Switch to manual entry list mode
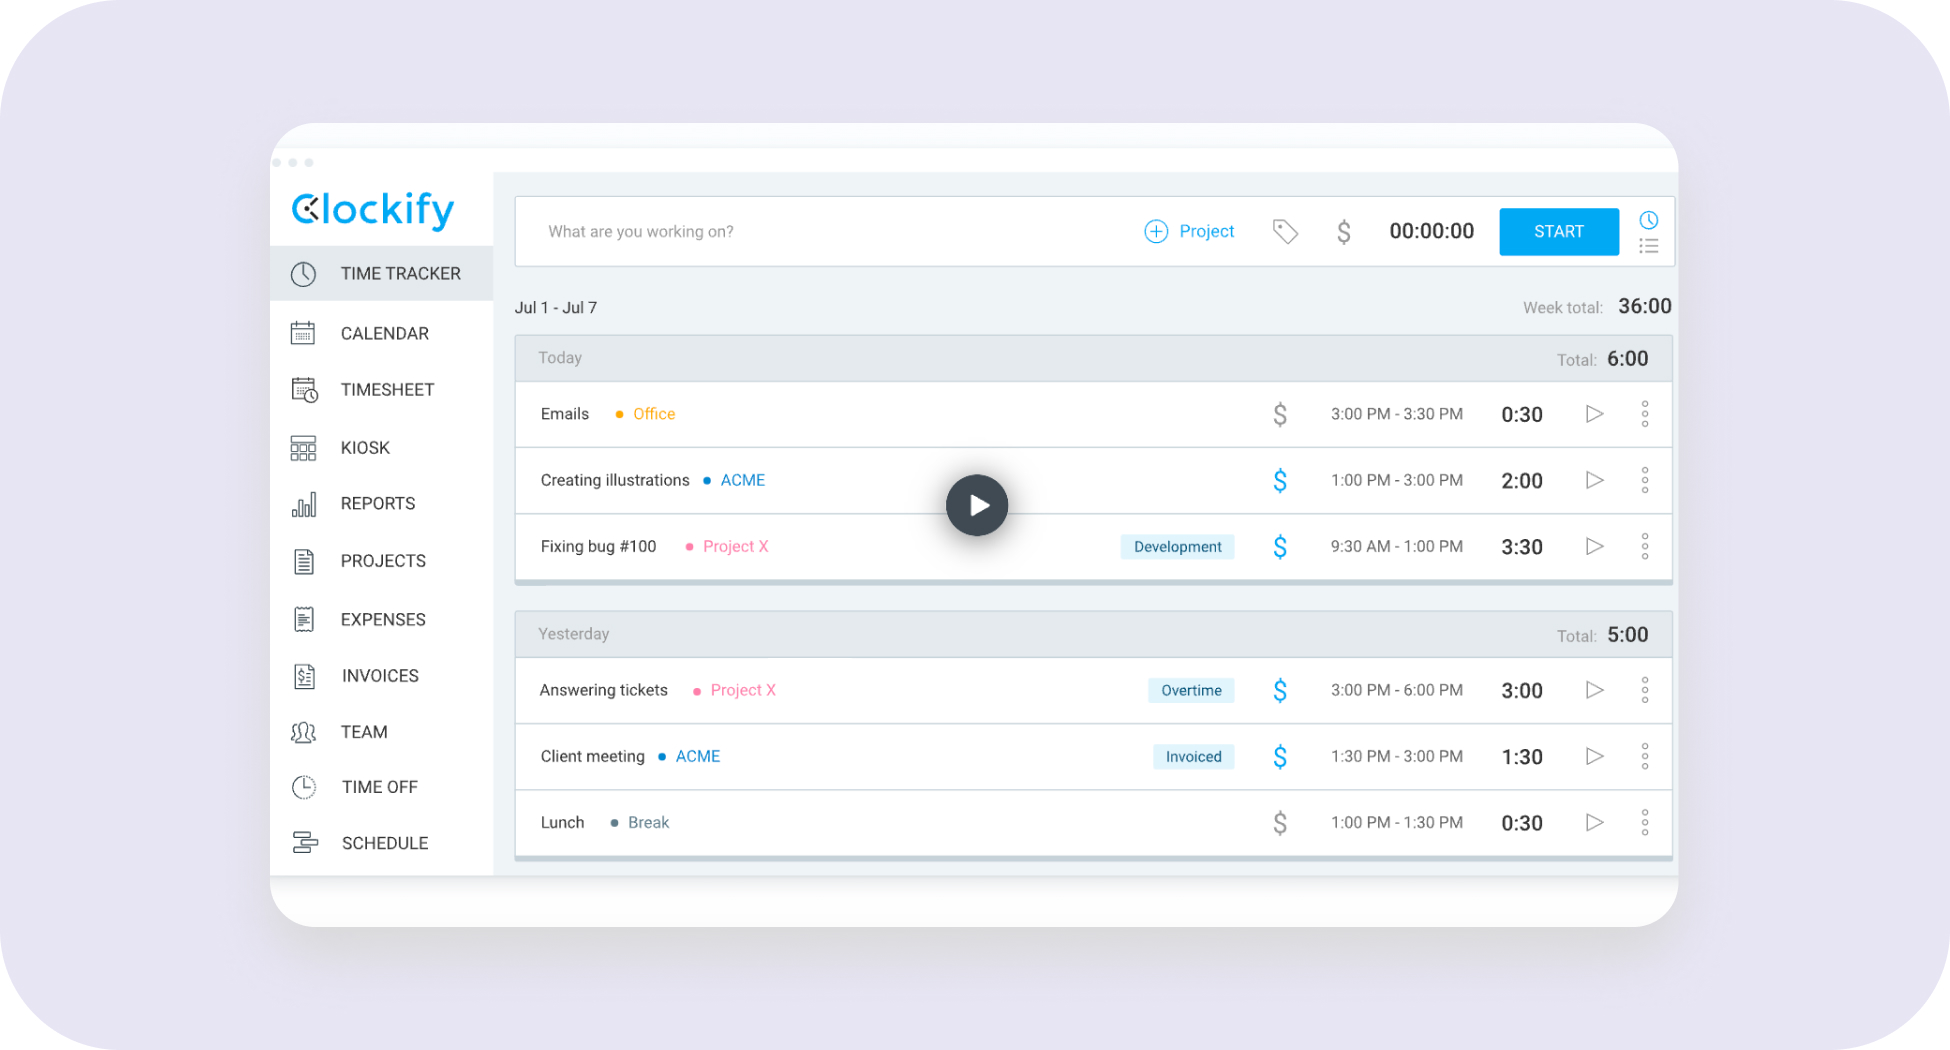The height and width of the screenshot is (1050, 1950). (1648, 246)
